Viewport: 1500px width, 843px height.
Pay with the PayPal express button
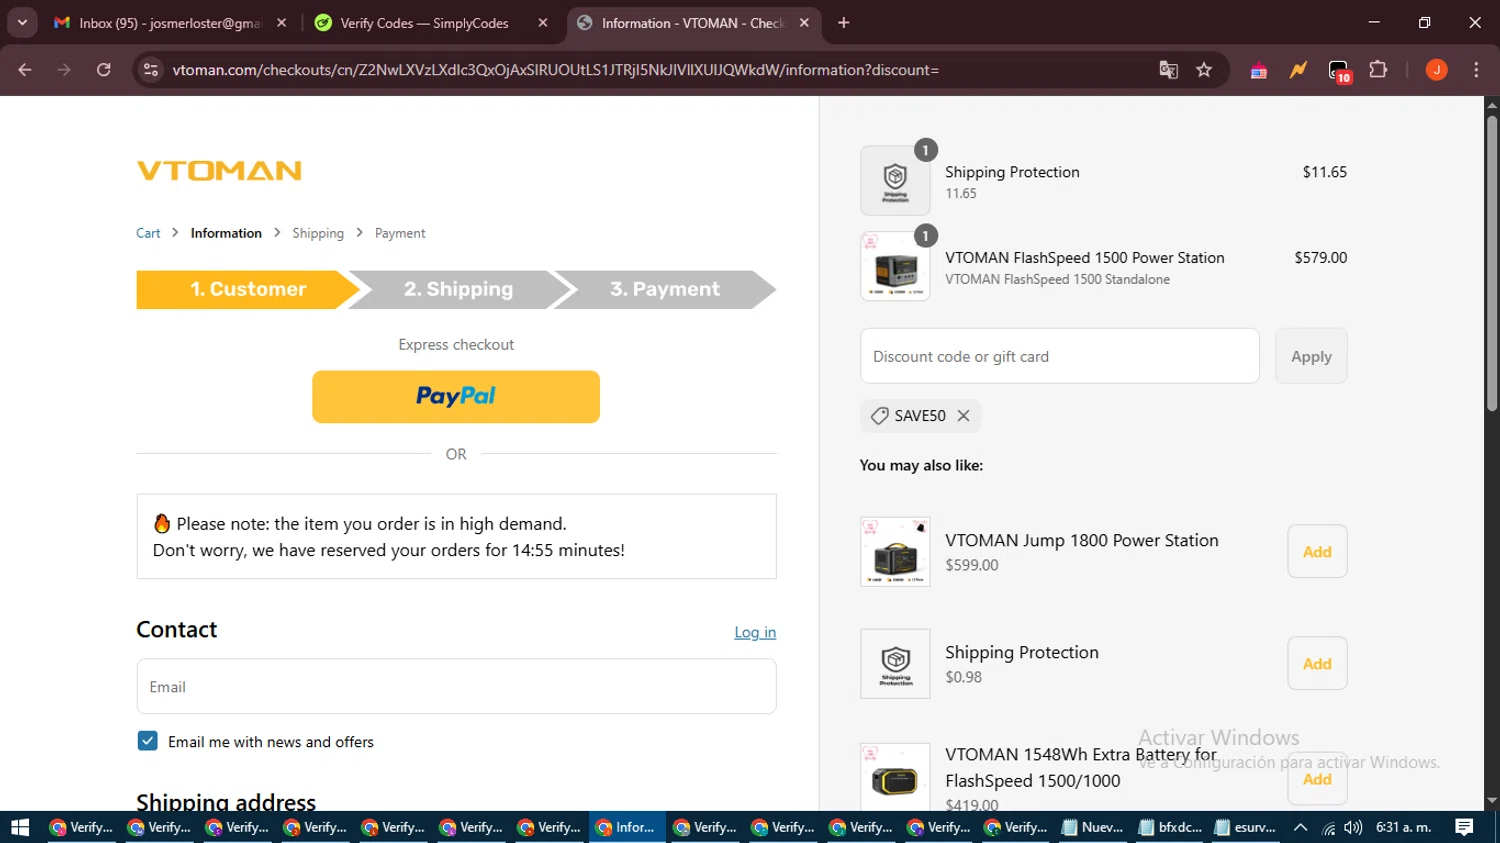click(x=456, y=397)
